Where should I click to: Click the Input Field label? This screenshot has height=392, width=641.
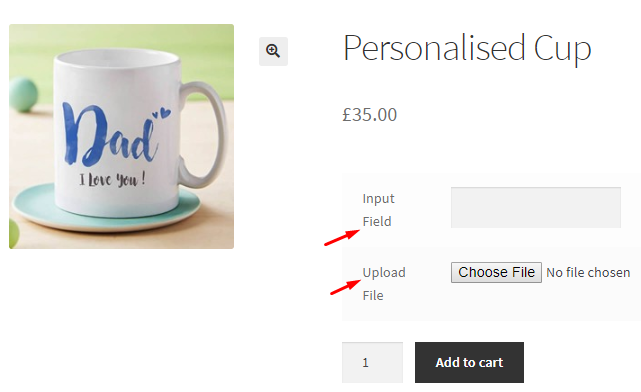point(378,210)
